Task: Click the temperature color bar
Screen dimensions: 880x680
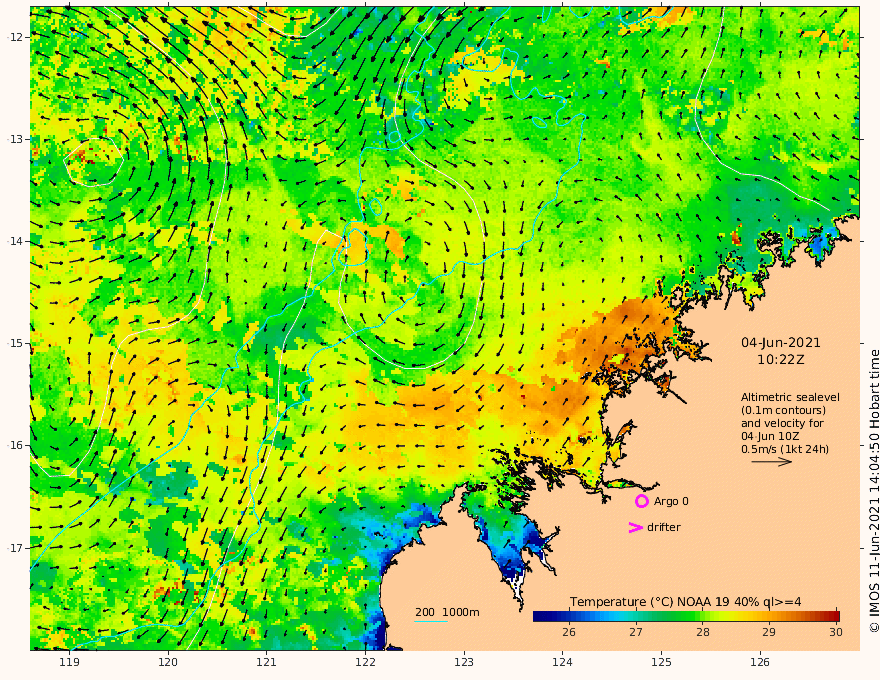Action: (686, 616)
